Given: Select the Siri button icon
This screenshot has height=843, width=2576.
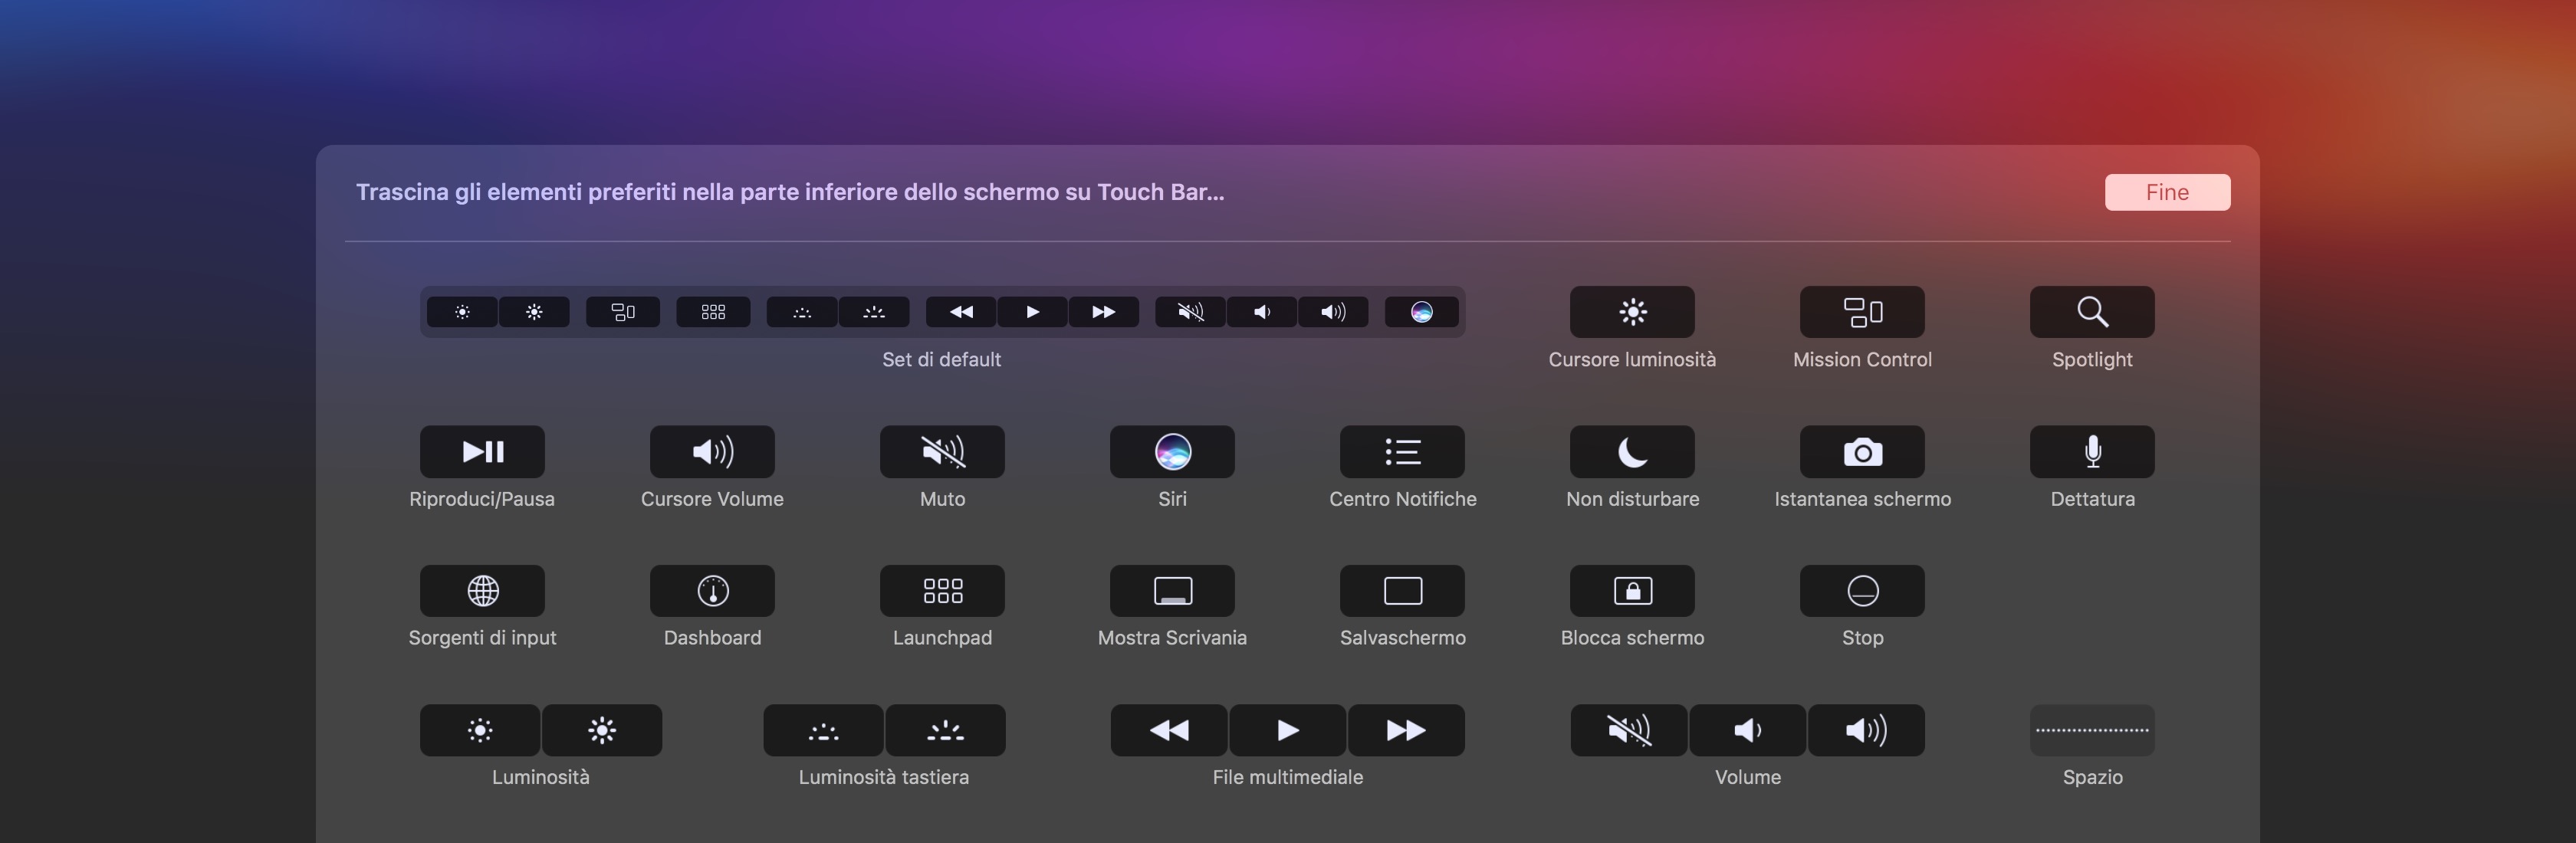Looking at the screenshot, I should 1172,452.
